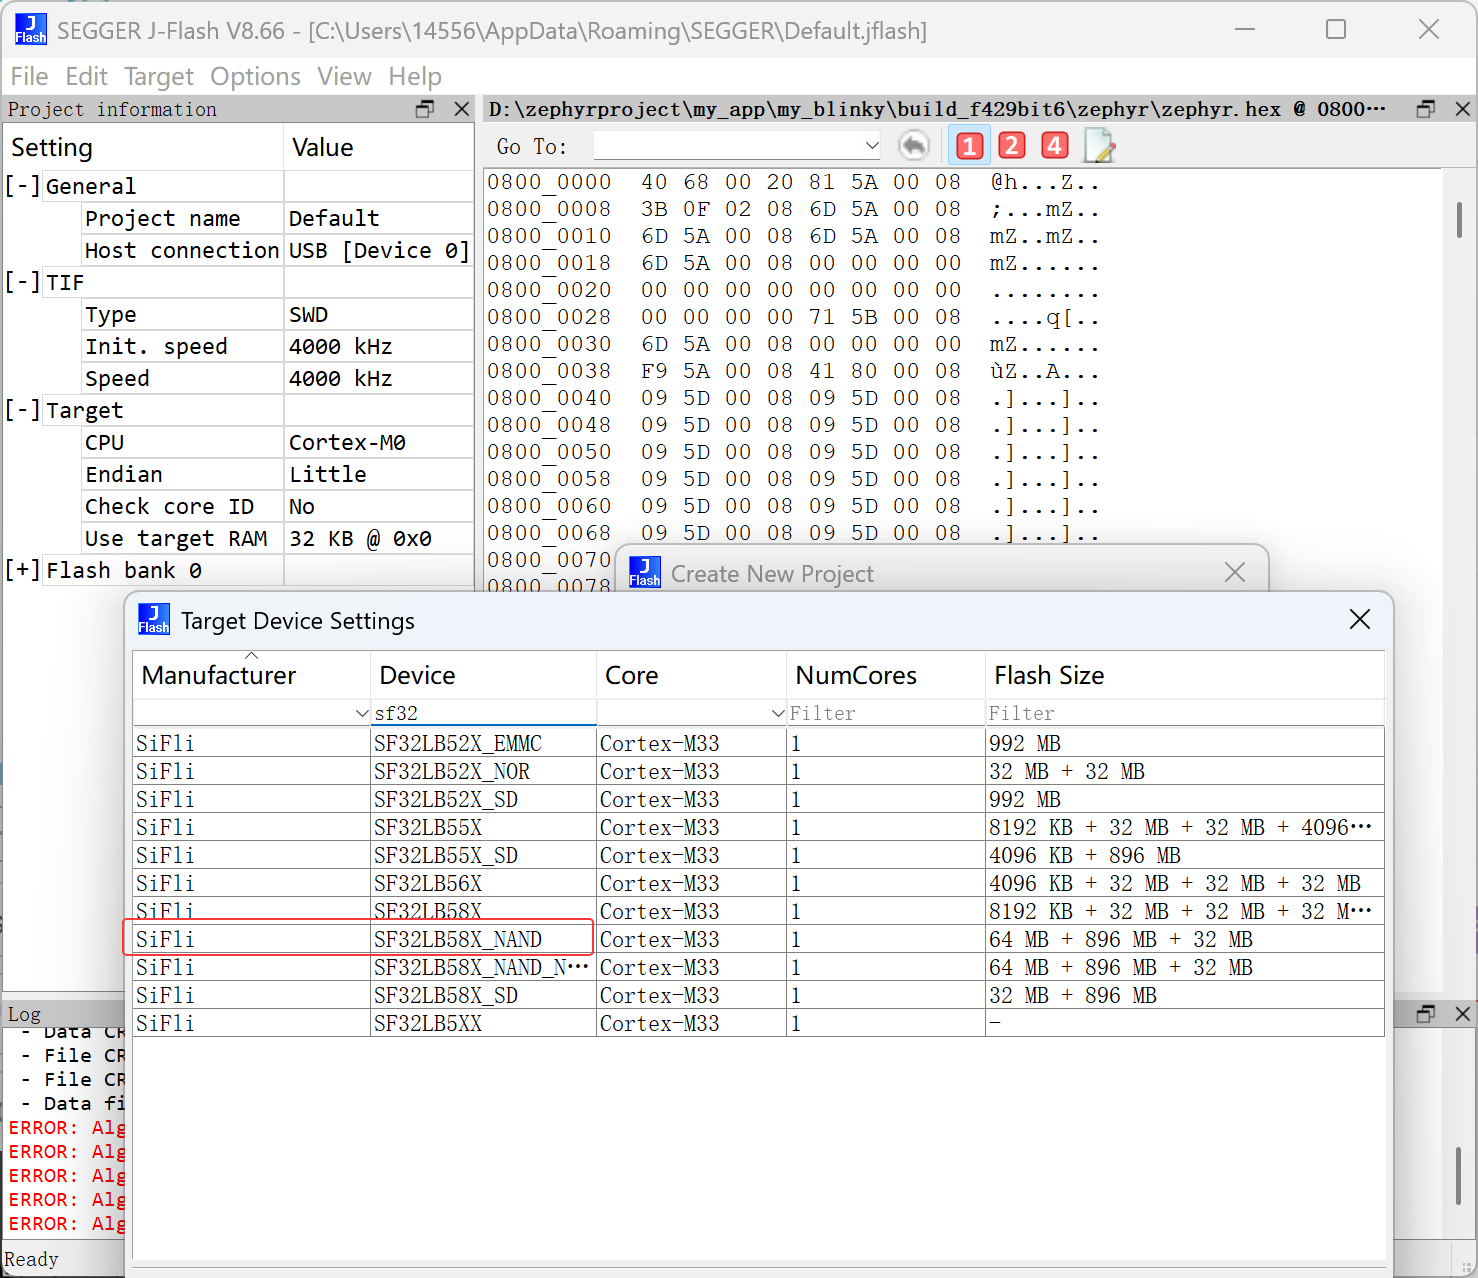Collapse the General settings group
The image size is (1478, 1278).
click(x=22, y=186)
